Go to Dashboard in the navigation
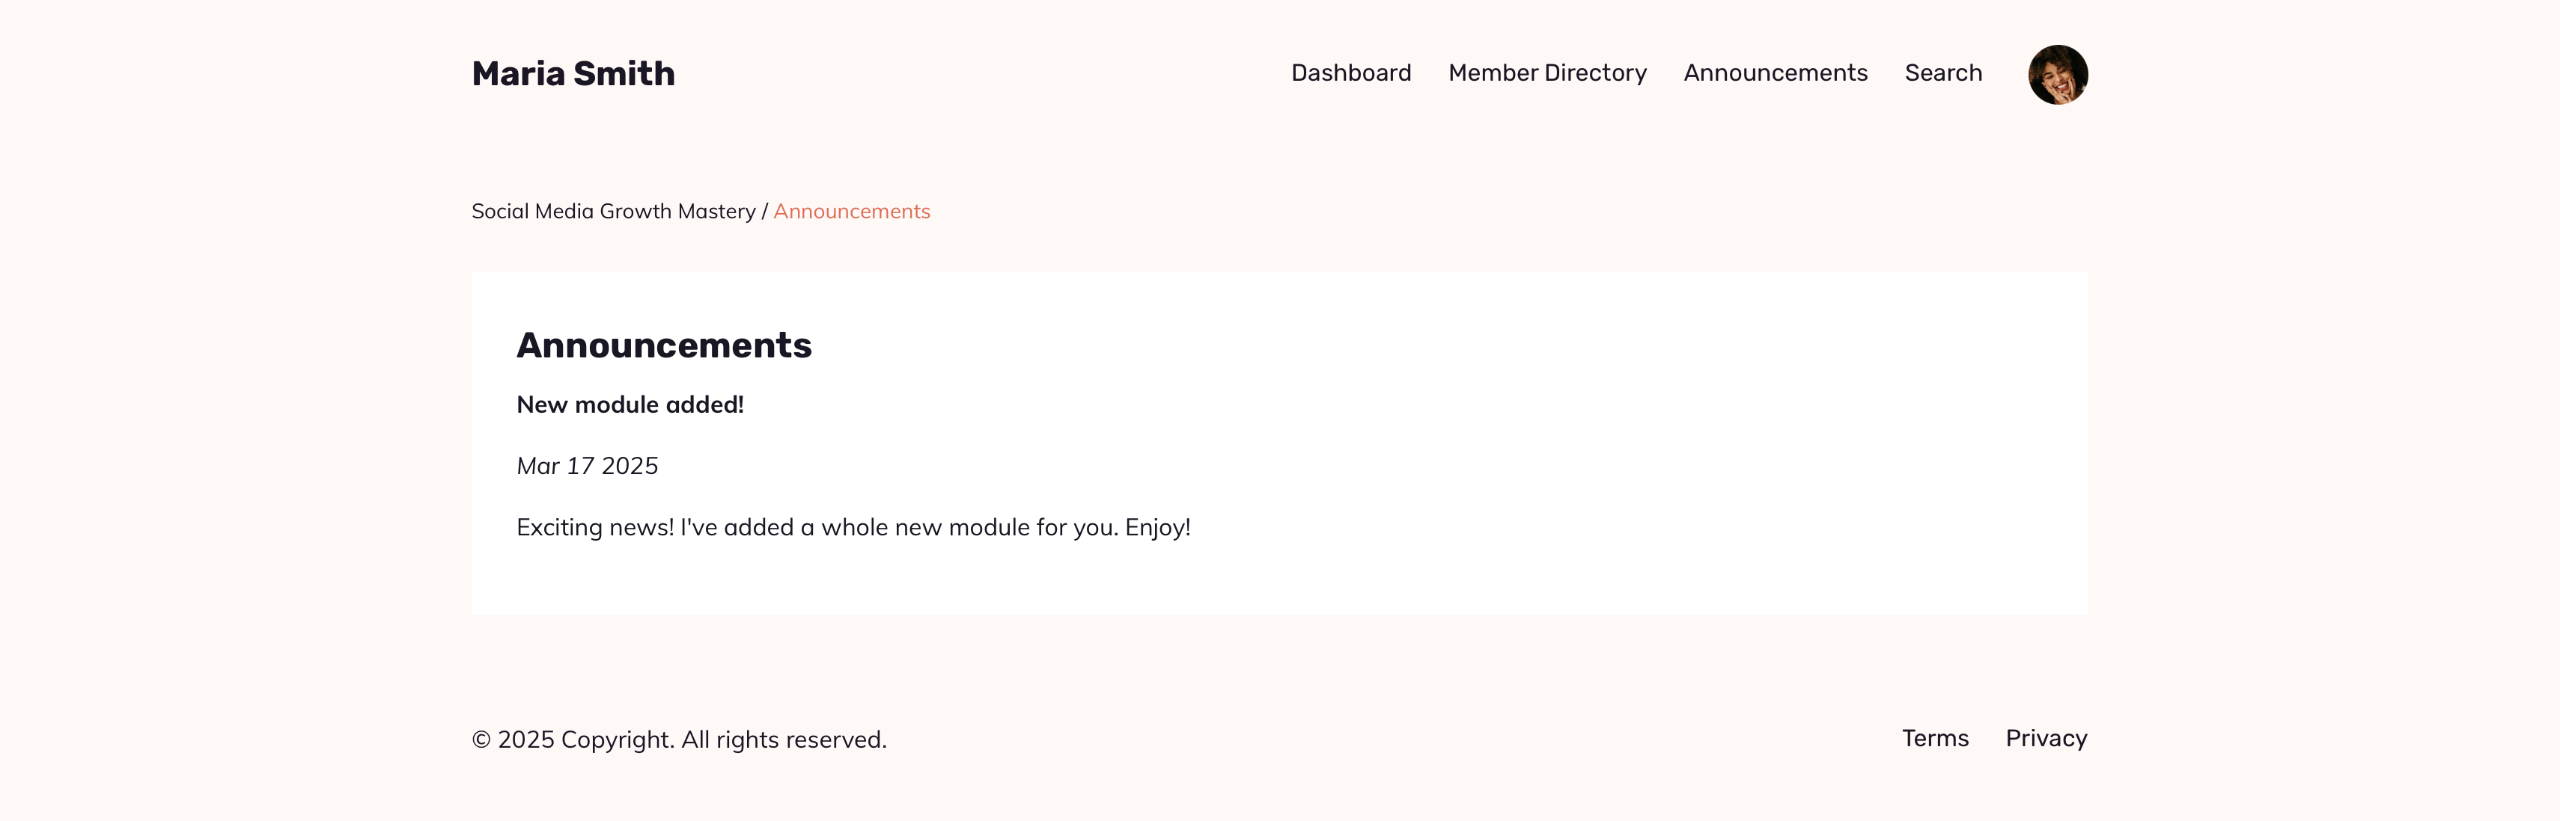2560x821 pixels. click(x=1351, y=73)
